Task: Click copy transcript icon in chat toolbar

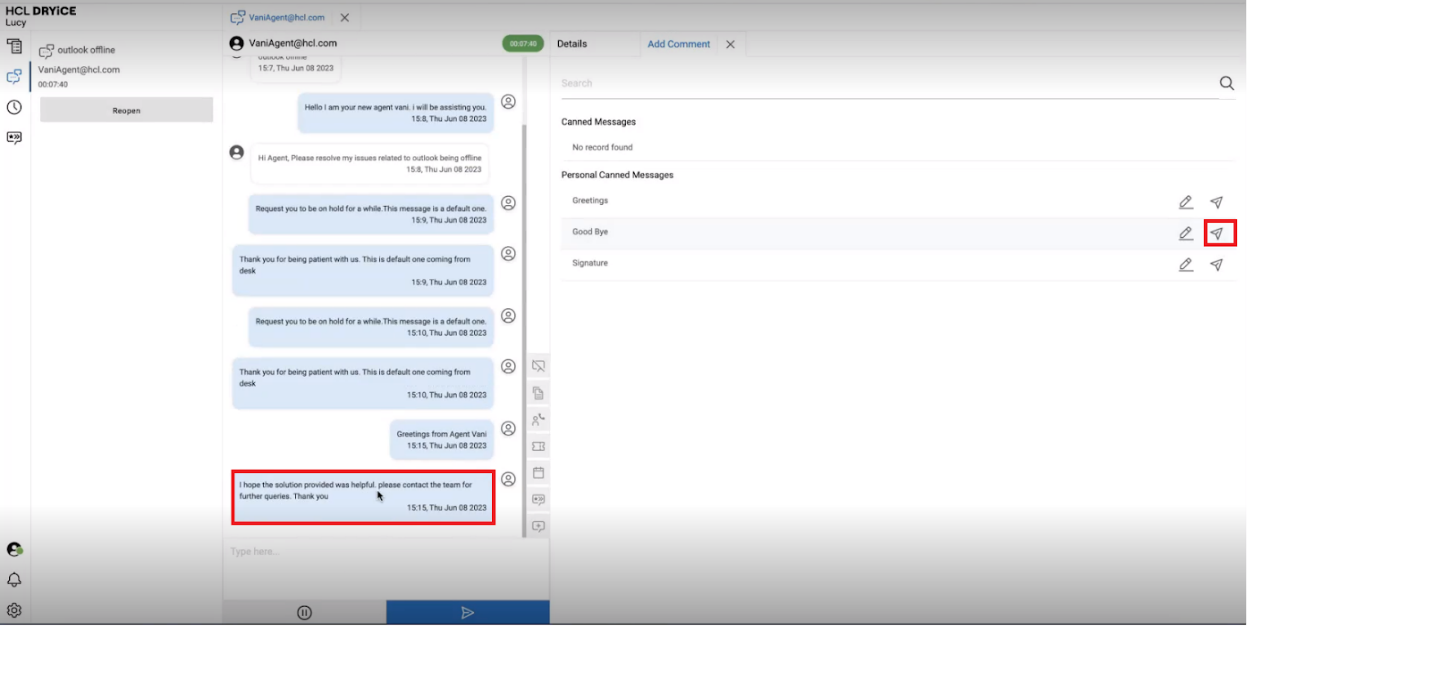Action: coord(538,393)
